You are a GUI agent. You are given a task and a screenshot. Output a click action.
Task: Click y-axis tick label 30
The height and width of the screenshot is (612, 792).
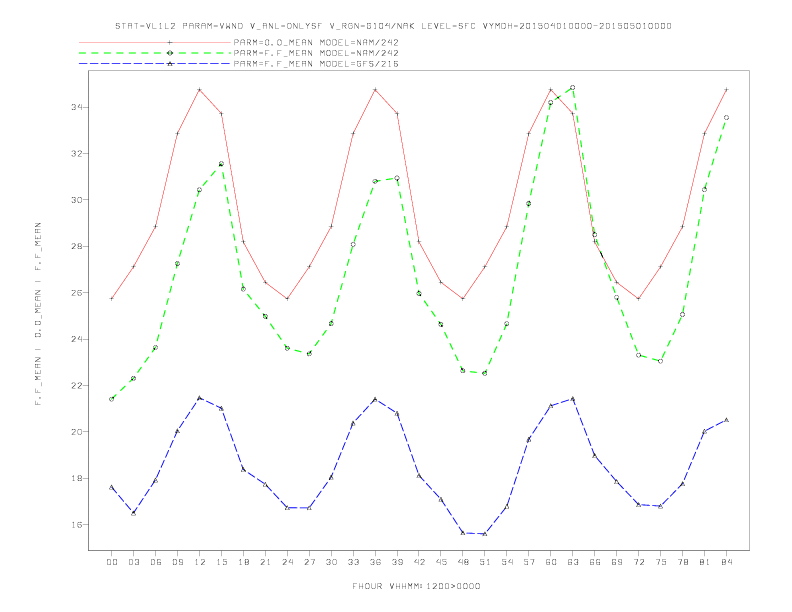coord(77,200)
